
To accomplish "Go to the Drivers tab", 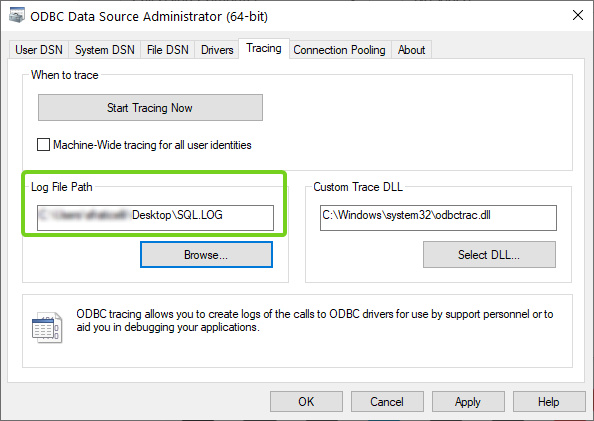I will tap(217, 50).
